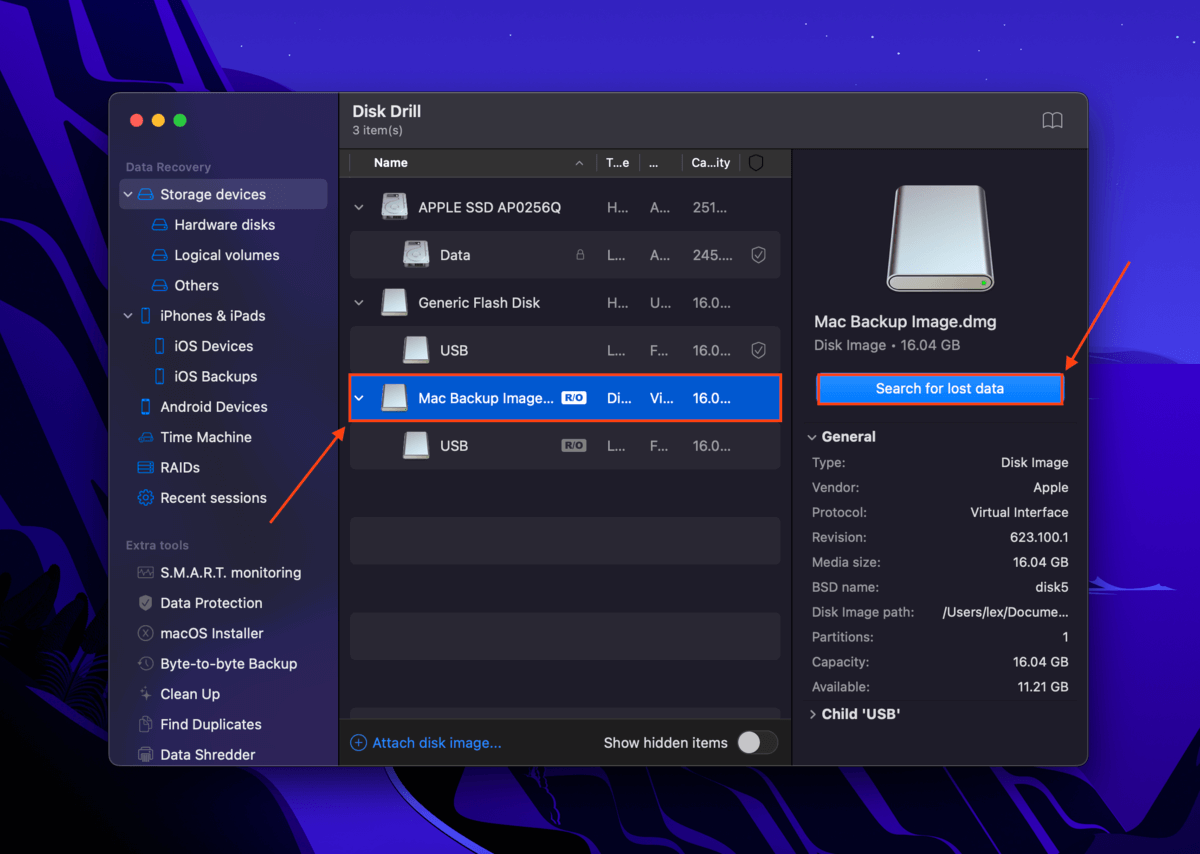The height and width of the screenshot is (854, 1200).
Task: Click the lock icon in Data row
Action: click(x=580, y=255)
